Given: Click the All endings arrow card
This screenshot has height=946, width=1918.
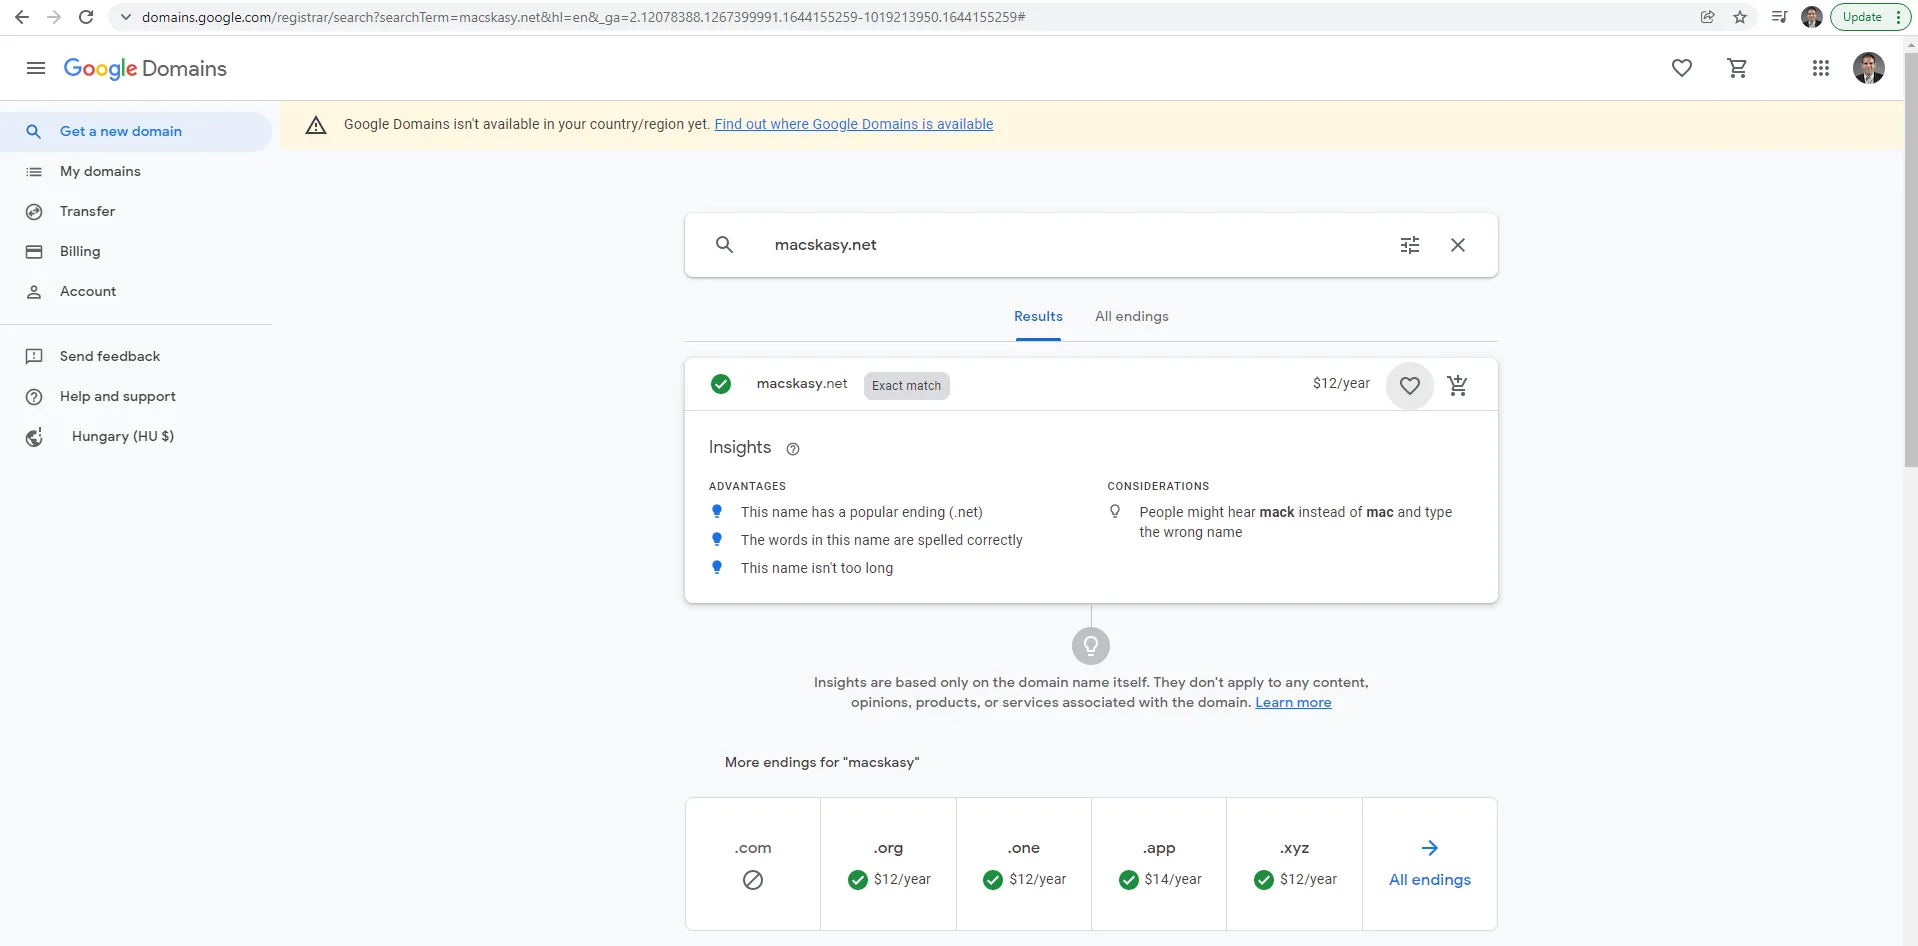Looking at the screenshot, I should coord(1430,864).
